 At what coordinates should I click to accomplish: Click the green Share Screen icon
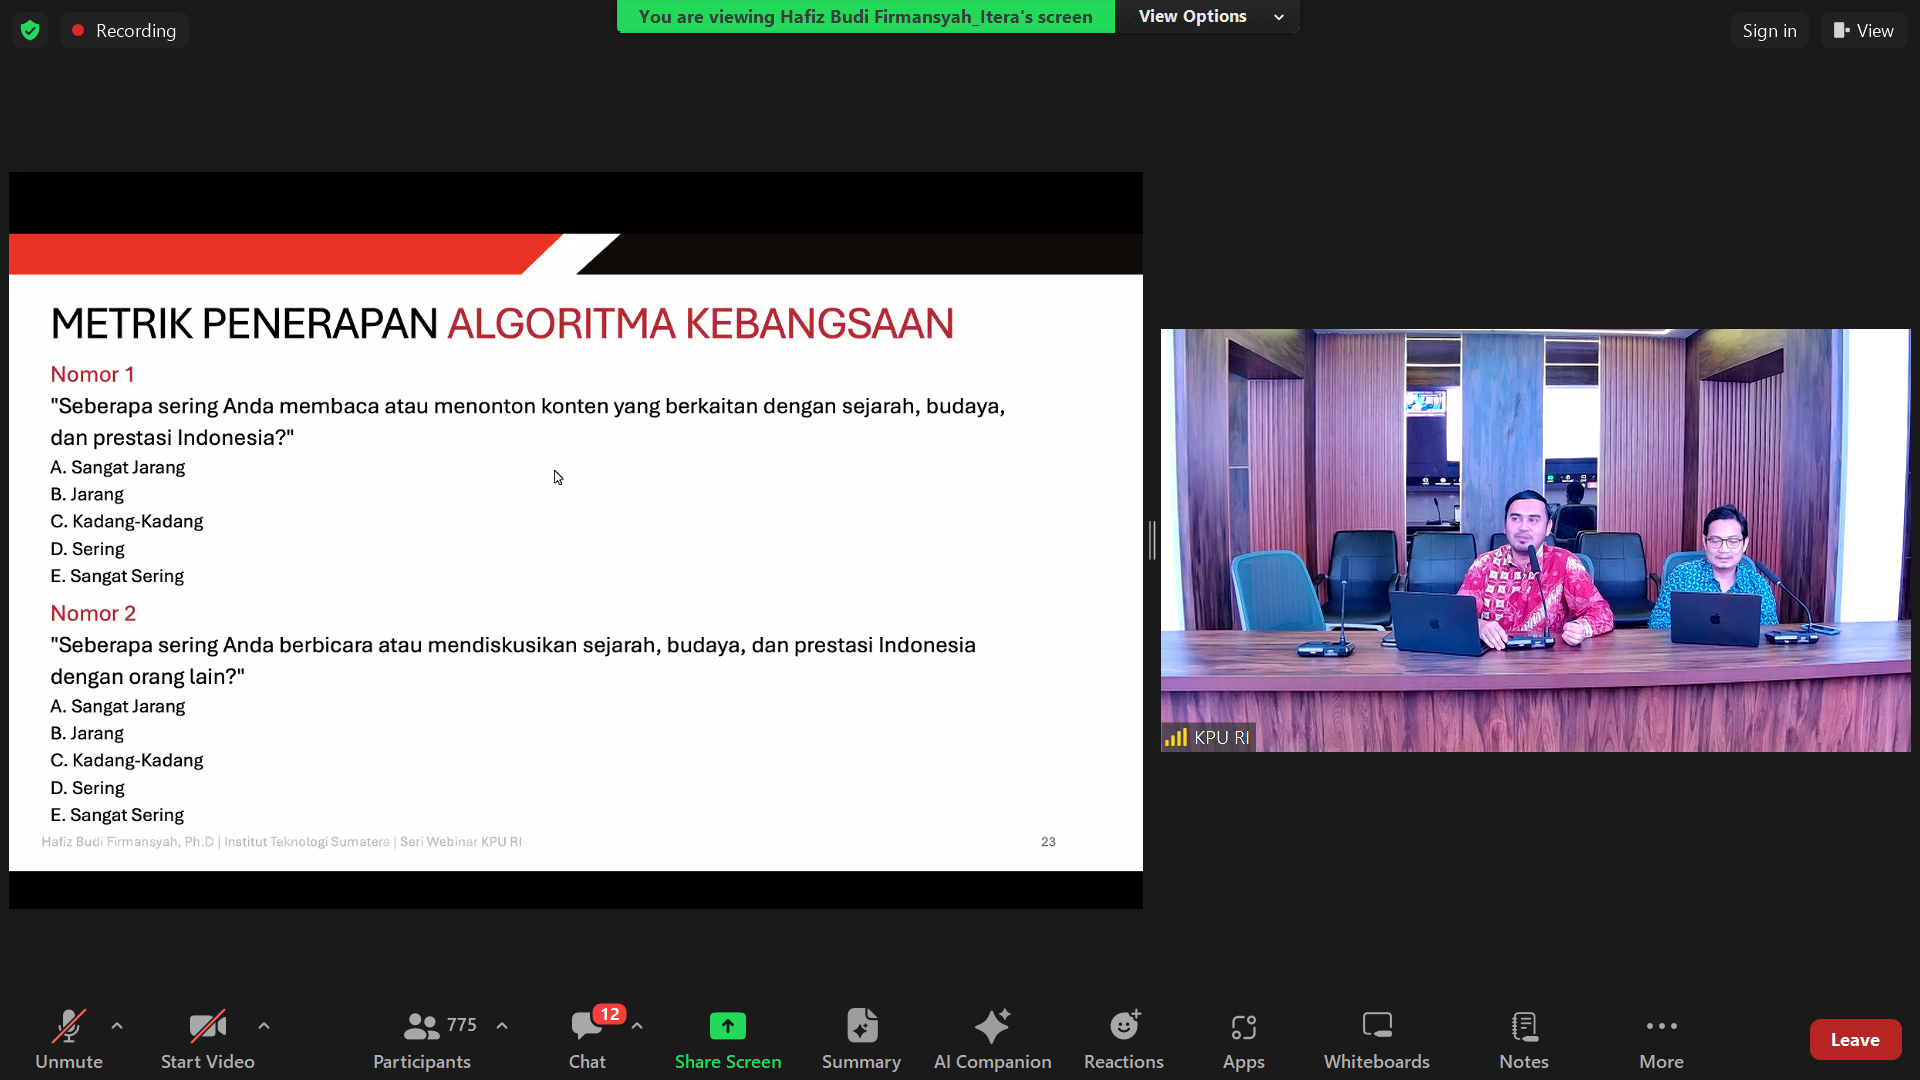point(727,1027)
